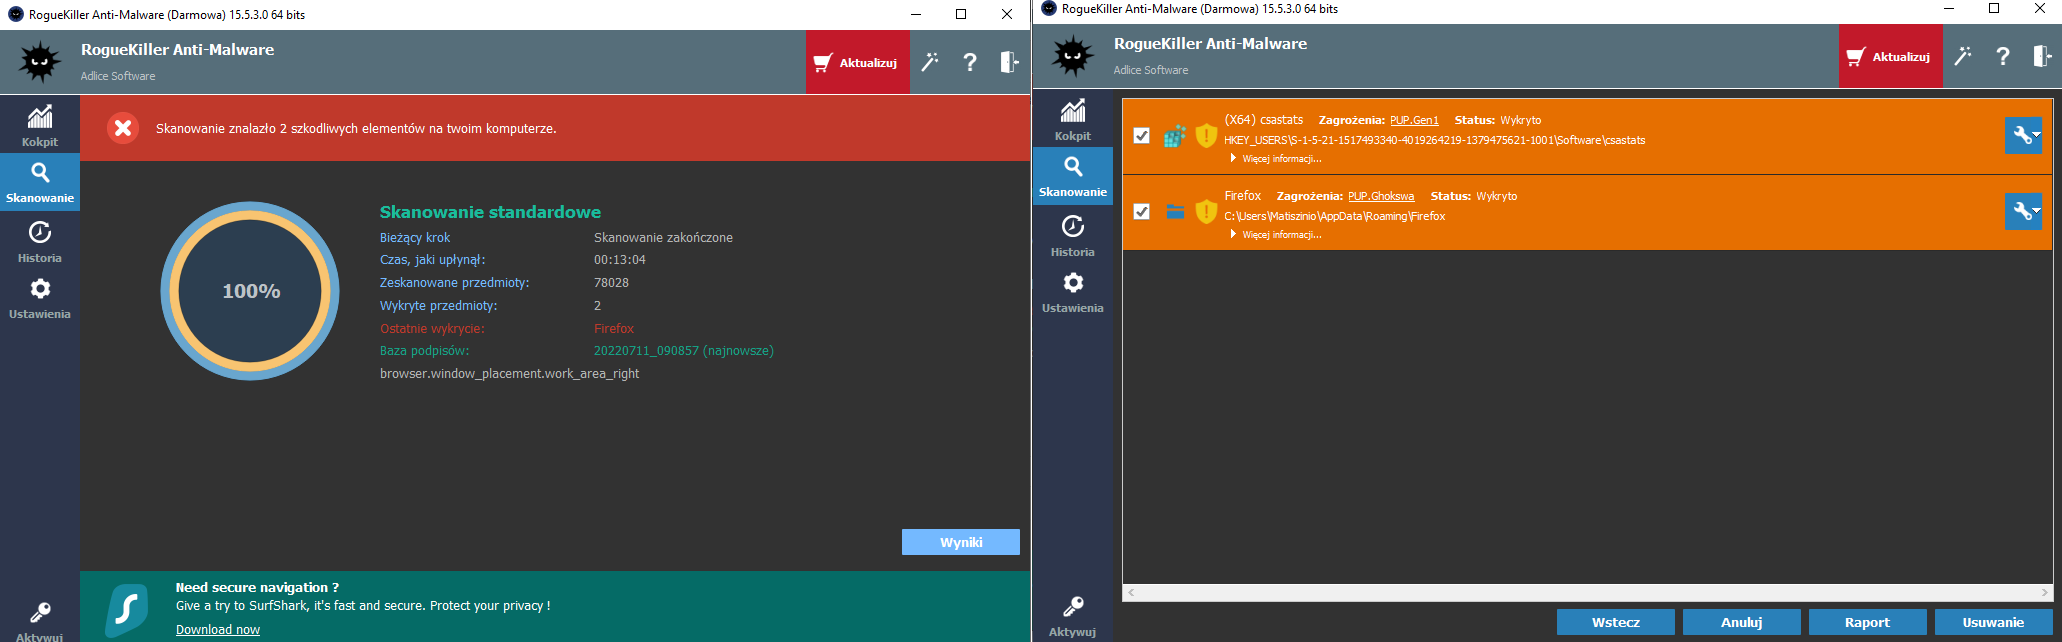Click exit door icon in left window

[1009, 62]
